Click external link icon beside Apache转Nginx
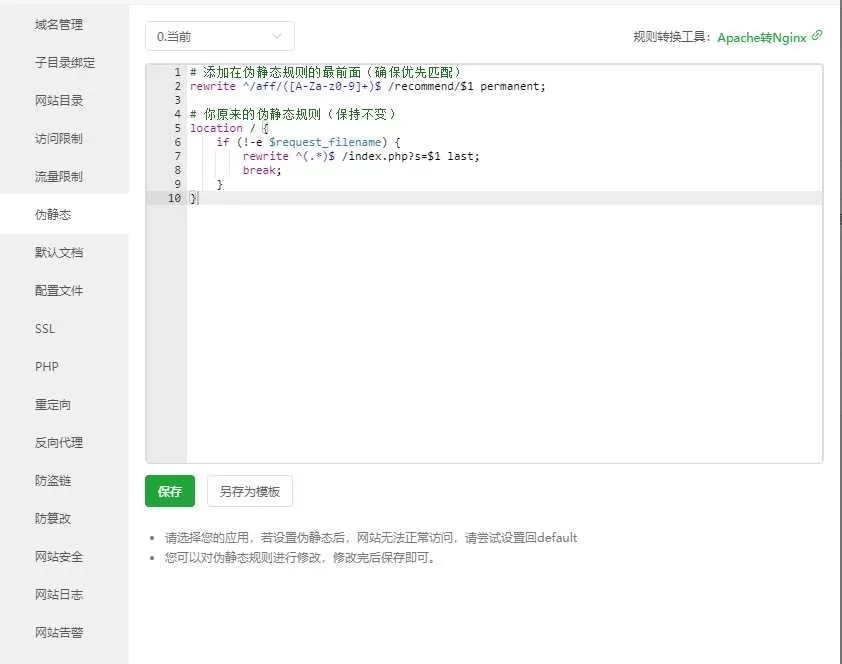The height and width of the screenshot is (664, 842). coord(817,35)
